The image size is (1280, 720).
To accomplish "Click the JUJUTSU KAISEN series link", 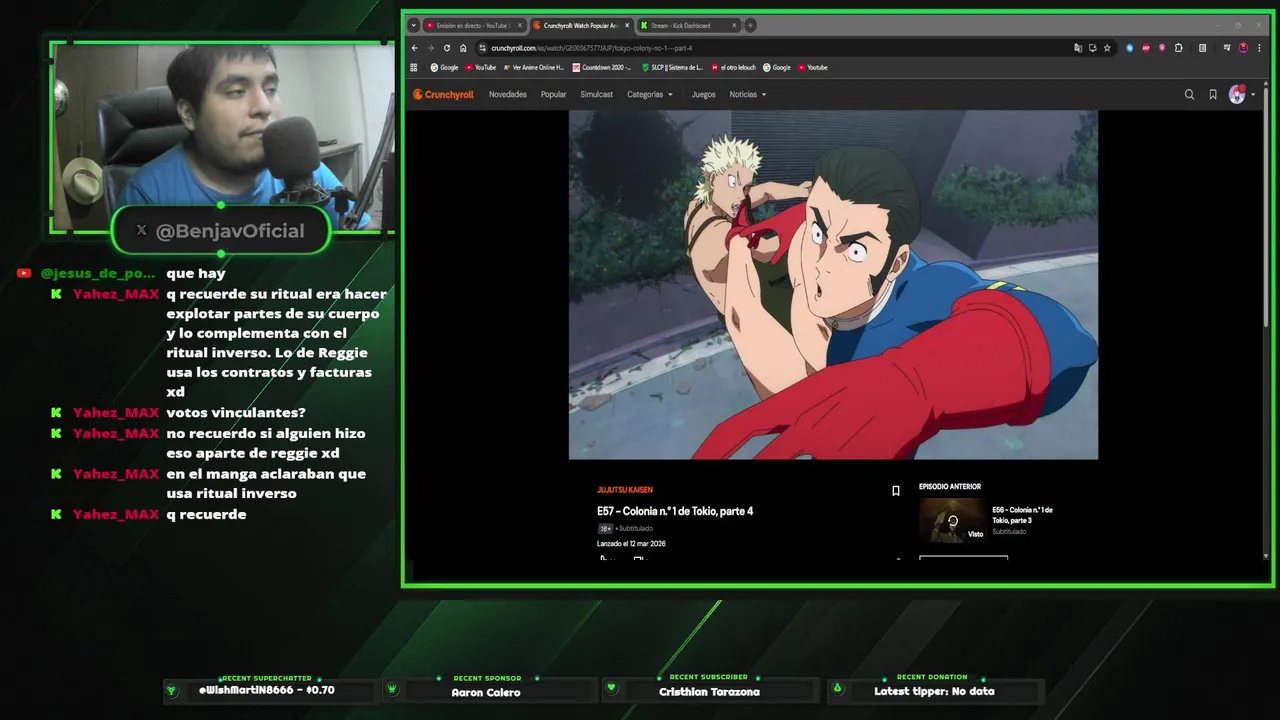I will coord(625,490).
